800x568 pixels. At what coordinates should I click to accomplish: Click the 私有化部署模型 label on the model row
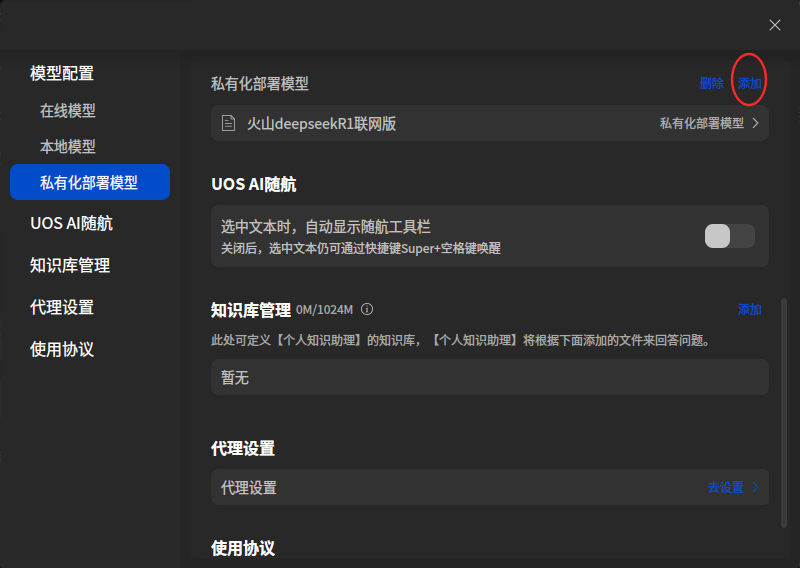pyautogui.click(x=702, y=123)
